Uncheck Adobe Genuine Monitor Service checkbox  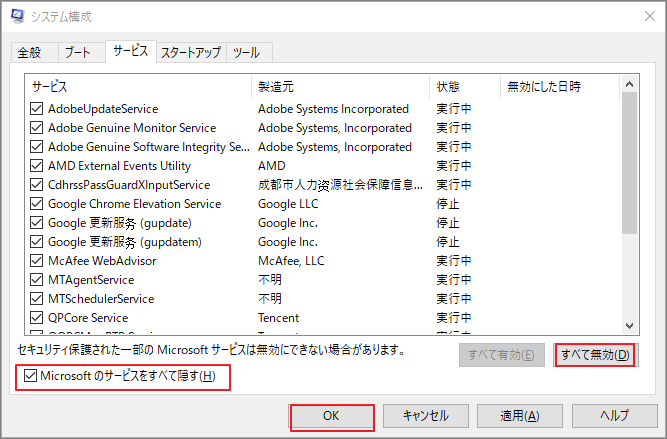click(37, 128)
